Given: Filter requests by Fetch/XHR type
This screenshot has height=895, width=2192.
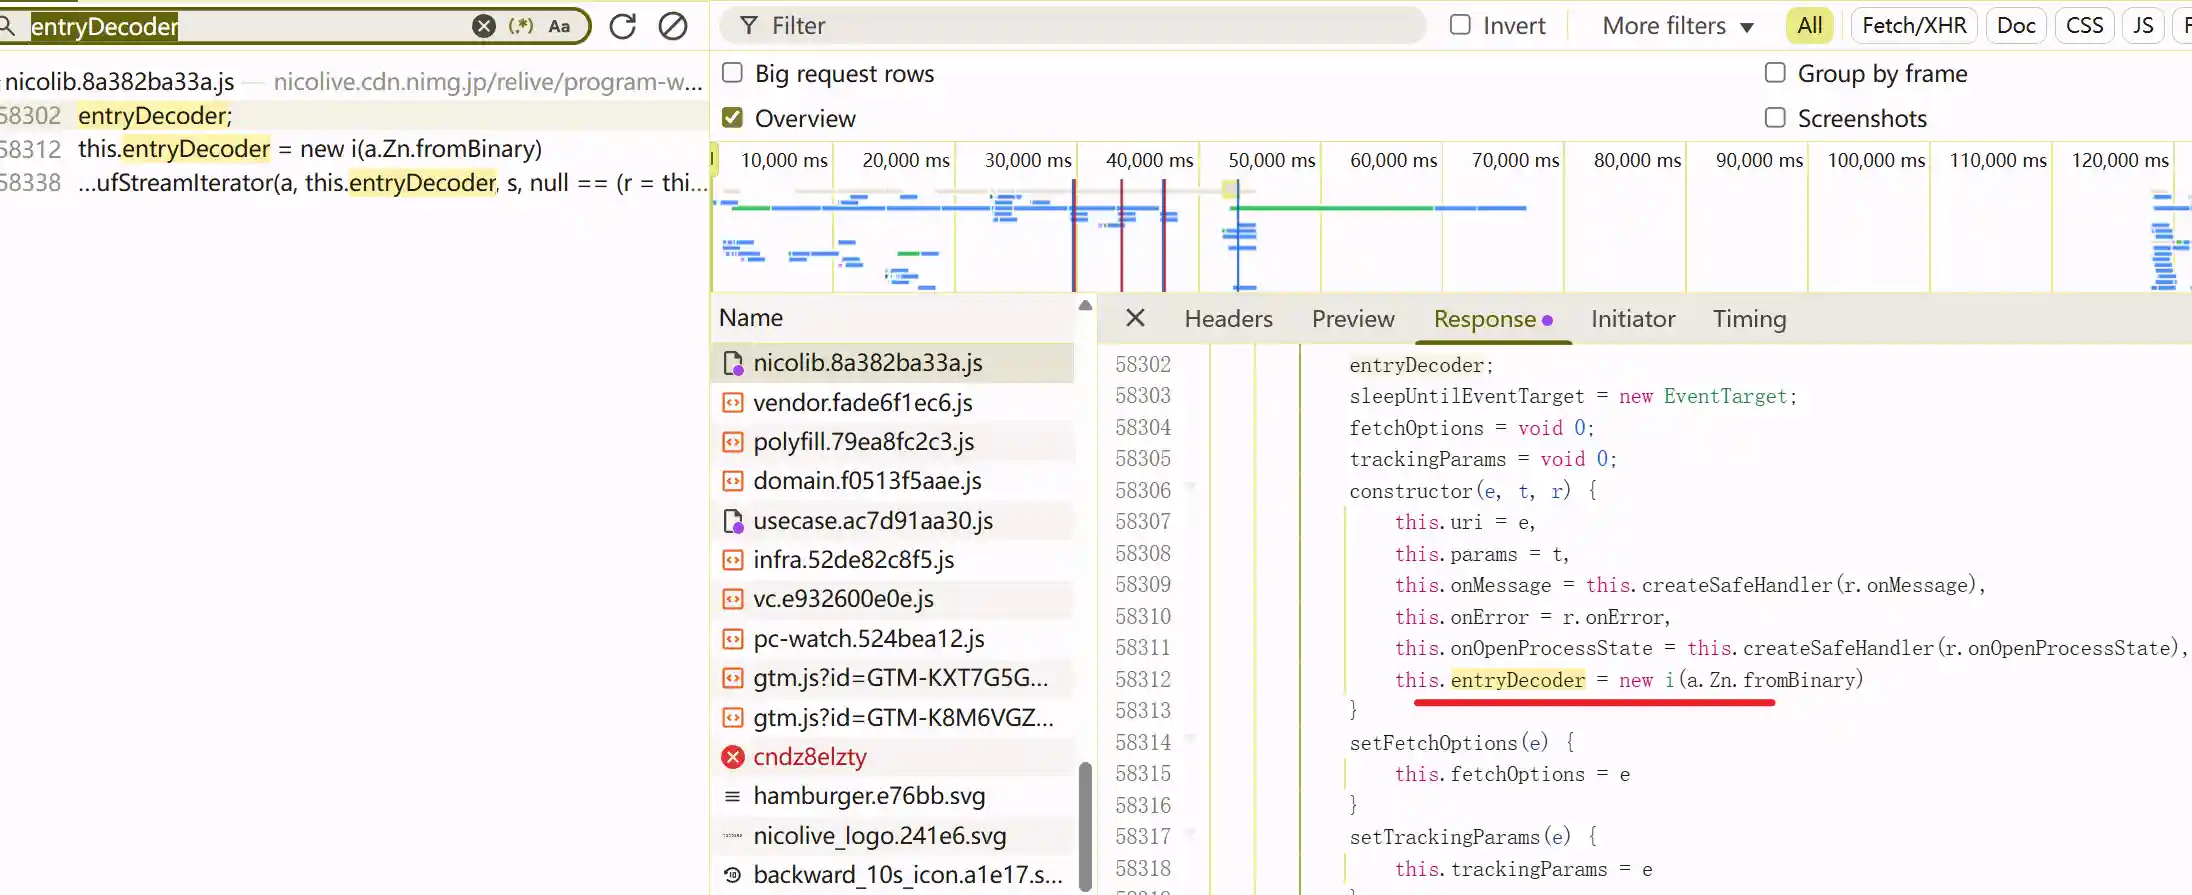Looking at the screenshot, I should 1914,26.
